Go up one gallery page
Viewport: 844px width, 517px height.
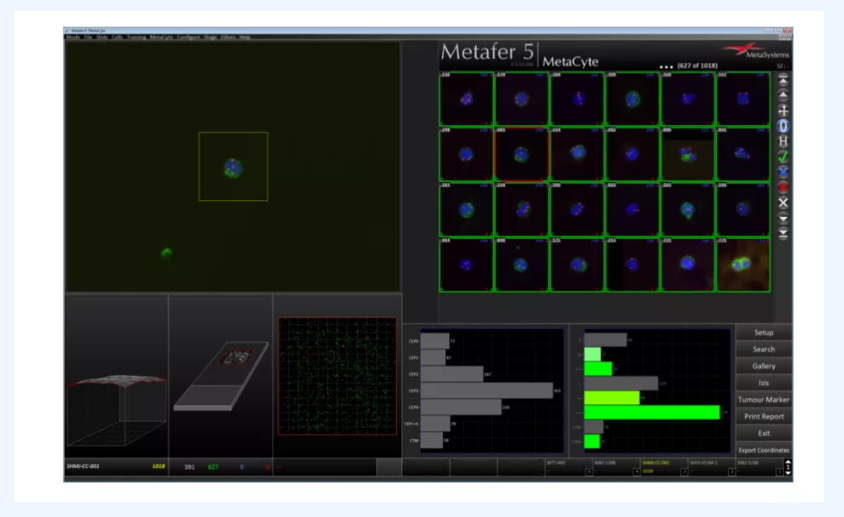tap(783, 96)
